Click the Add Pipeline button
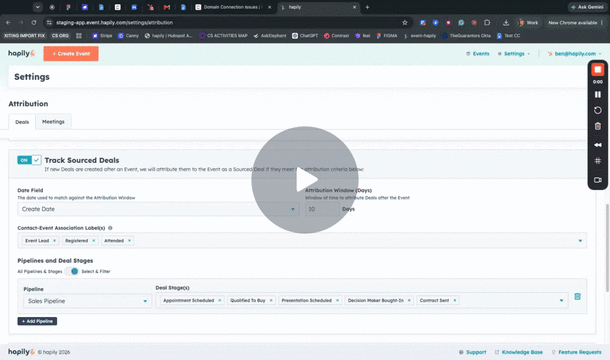The image size is (610, 360). coord(37,321)
